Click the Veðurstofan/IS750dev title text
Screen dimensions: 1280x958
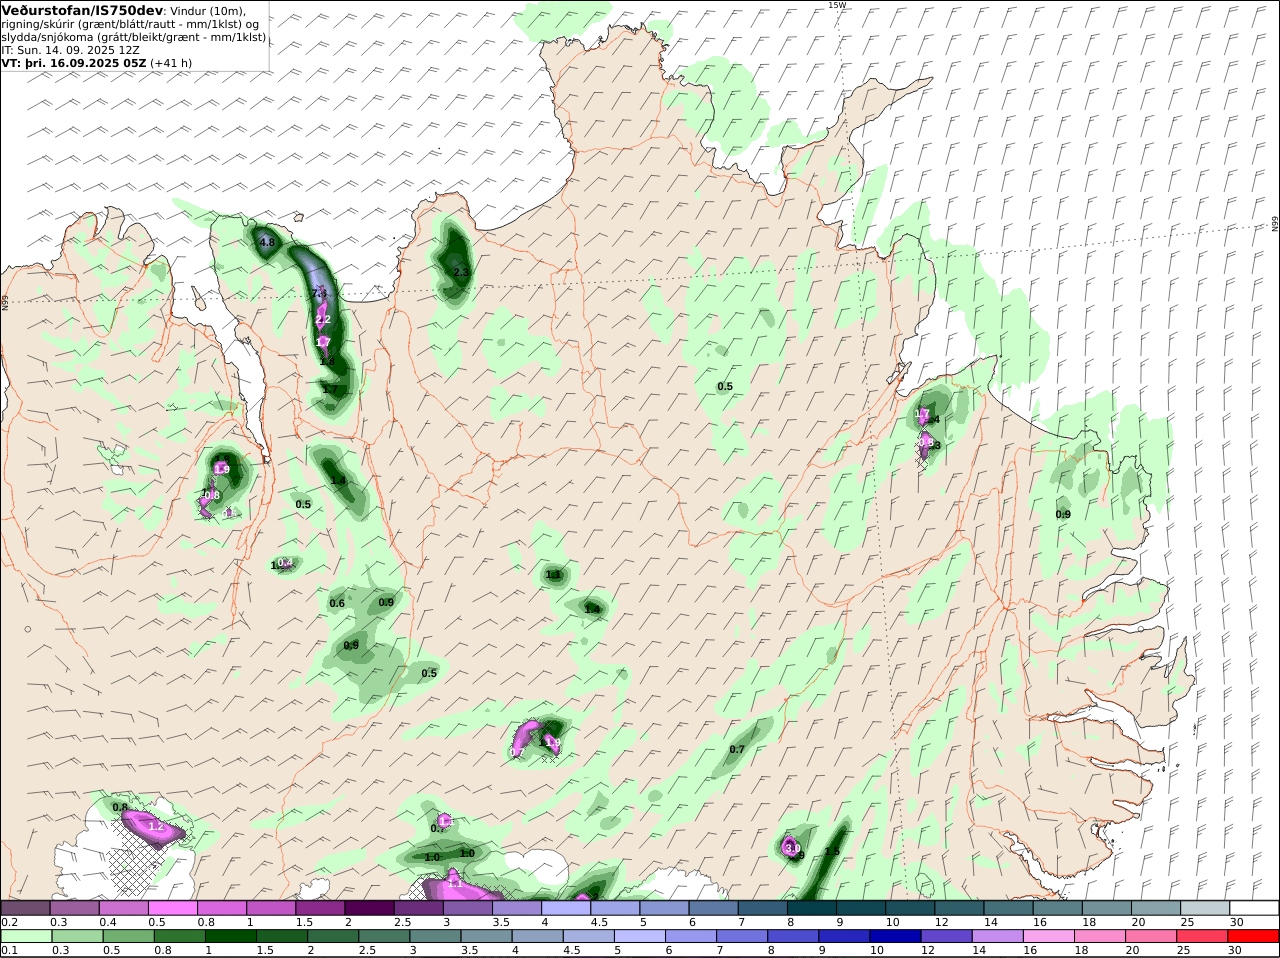pos(82,10)
